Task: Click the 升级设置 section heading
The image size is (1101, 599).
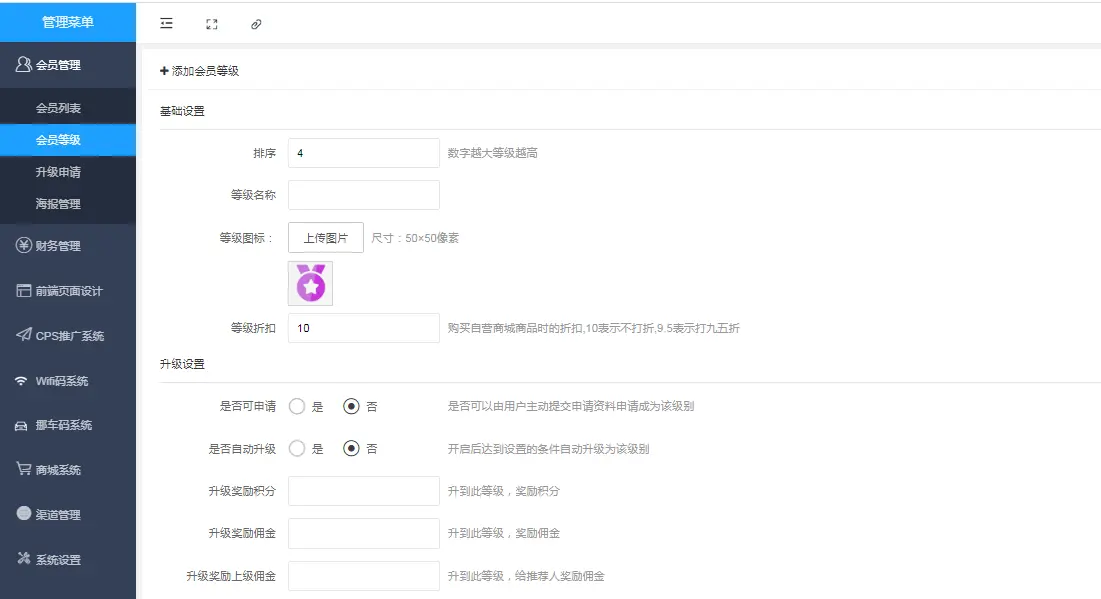Action: click(x=183, y=364)
